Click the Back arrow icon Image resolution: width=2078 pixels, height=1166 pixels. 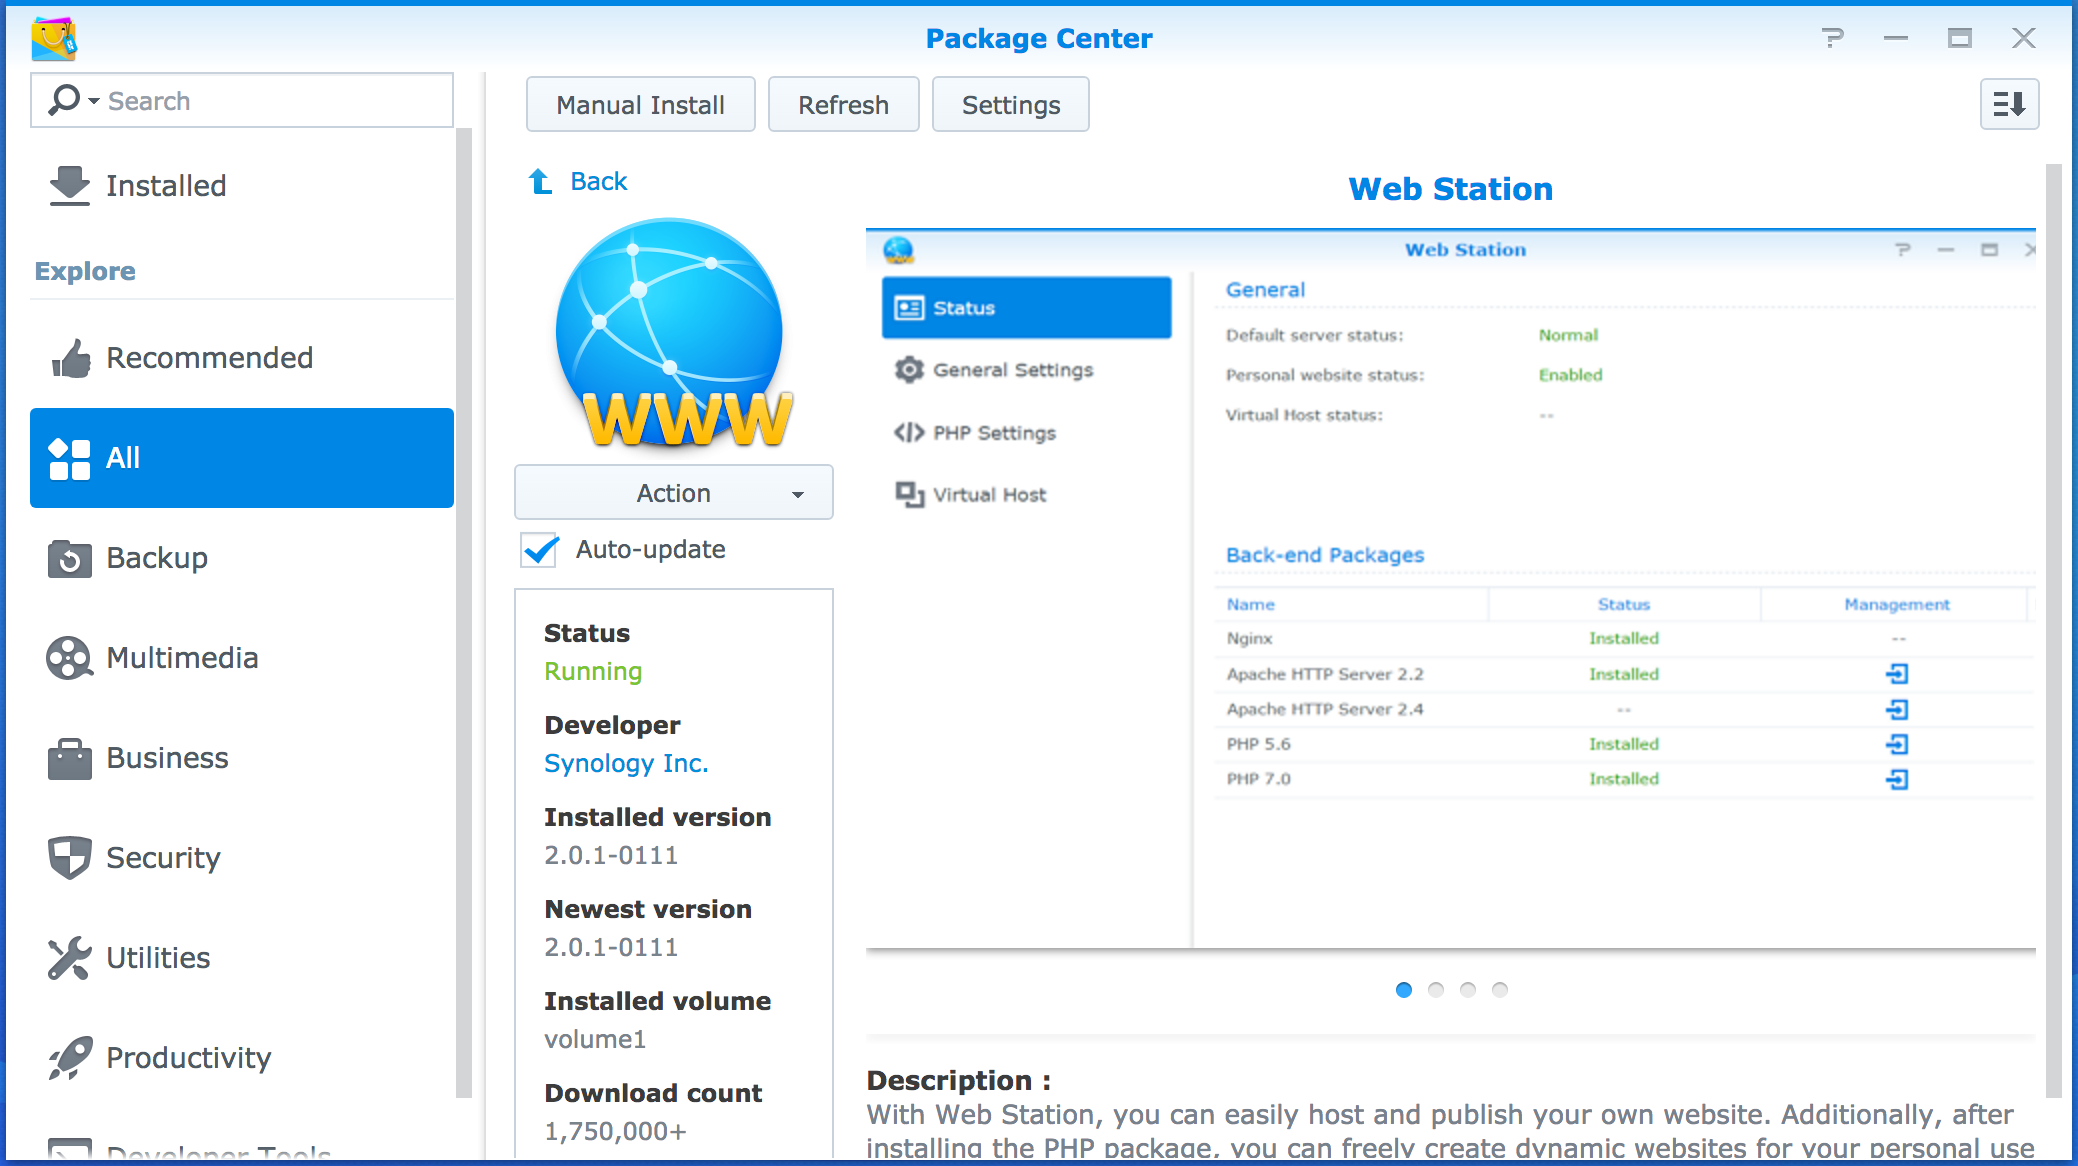pos(540,181)
